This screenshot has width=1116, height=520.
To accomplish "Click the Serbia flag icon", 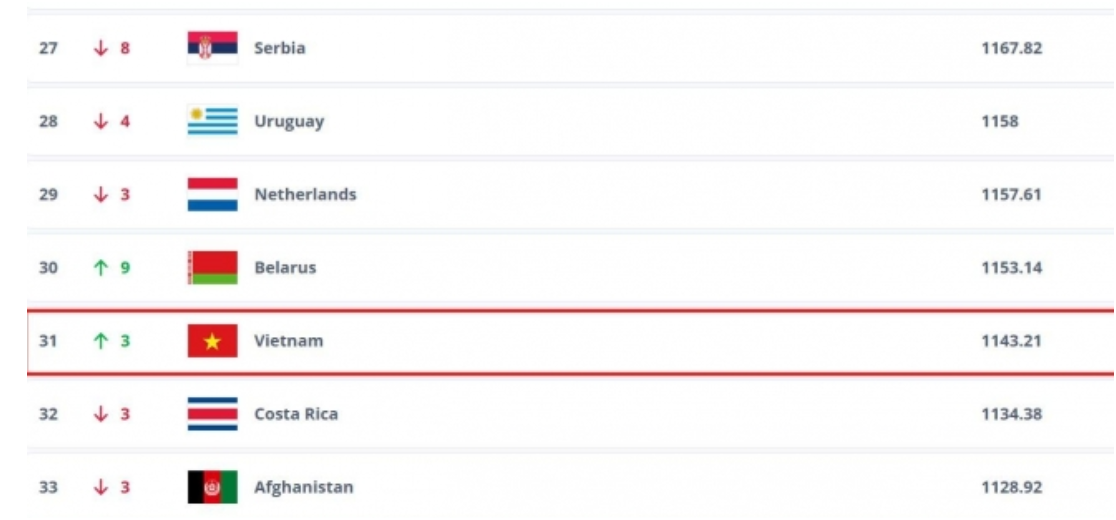I will [212, 48].
